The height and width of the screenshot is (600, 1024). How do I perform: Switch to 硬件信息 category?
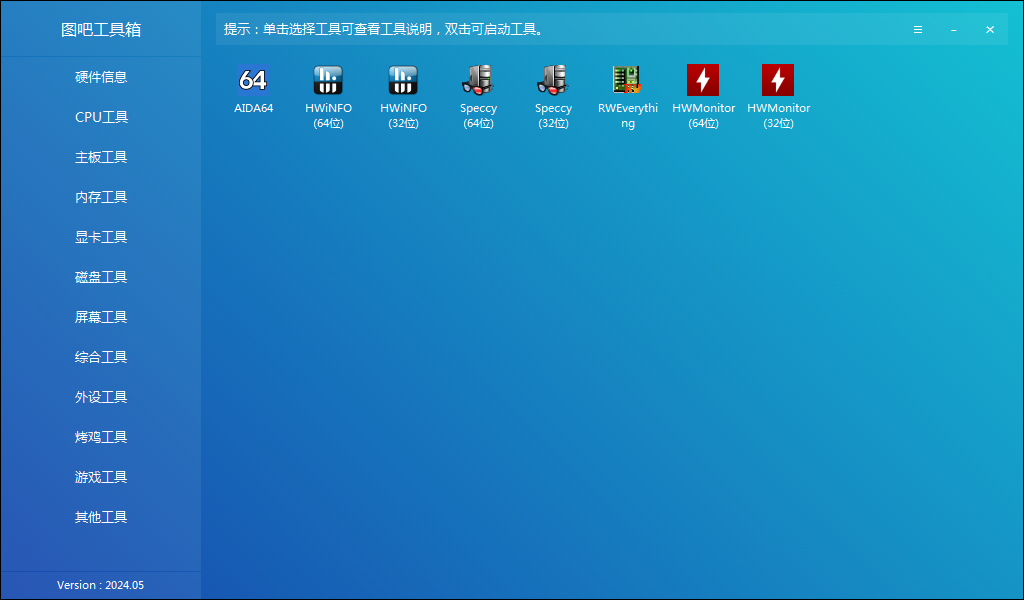pos(101,77)
